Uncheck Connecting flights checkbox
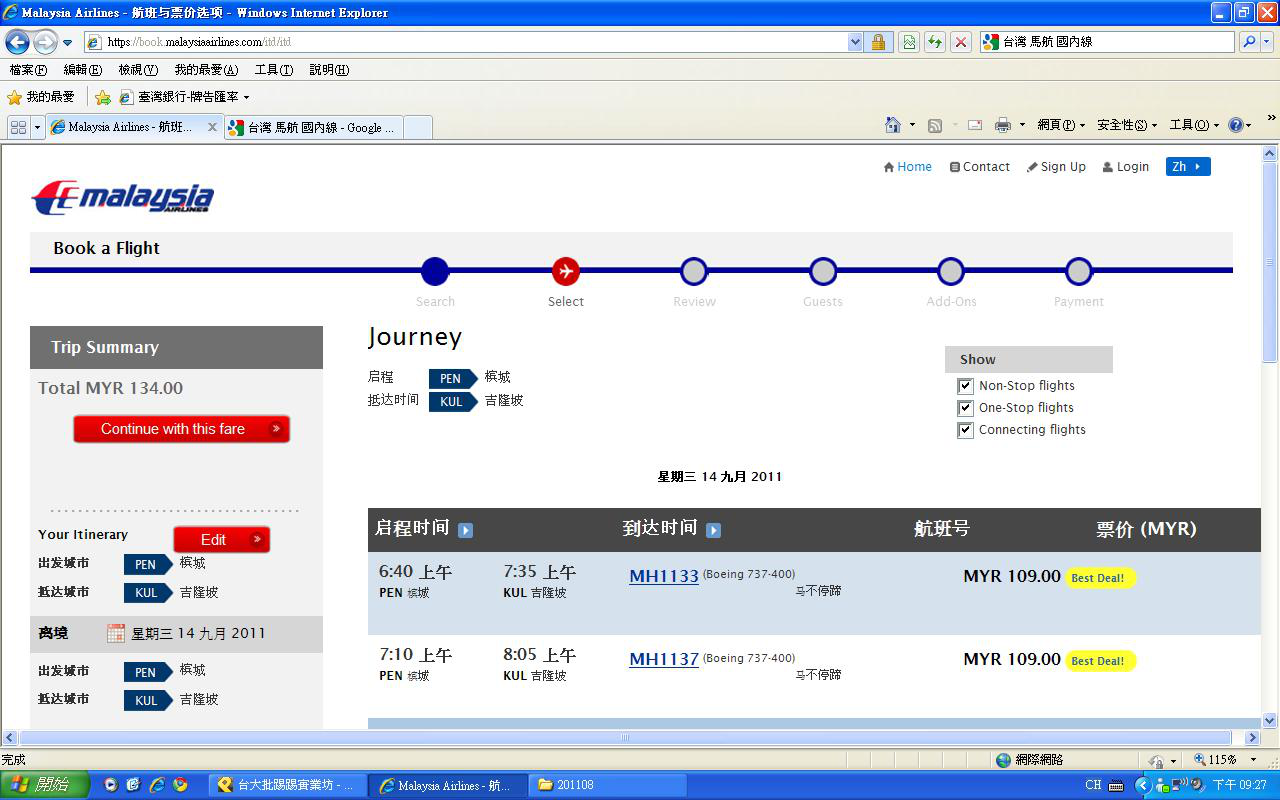This screenshot has height=800, width=1280. point(965,430)
